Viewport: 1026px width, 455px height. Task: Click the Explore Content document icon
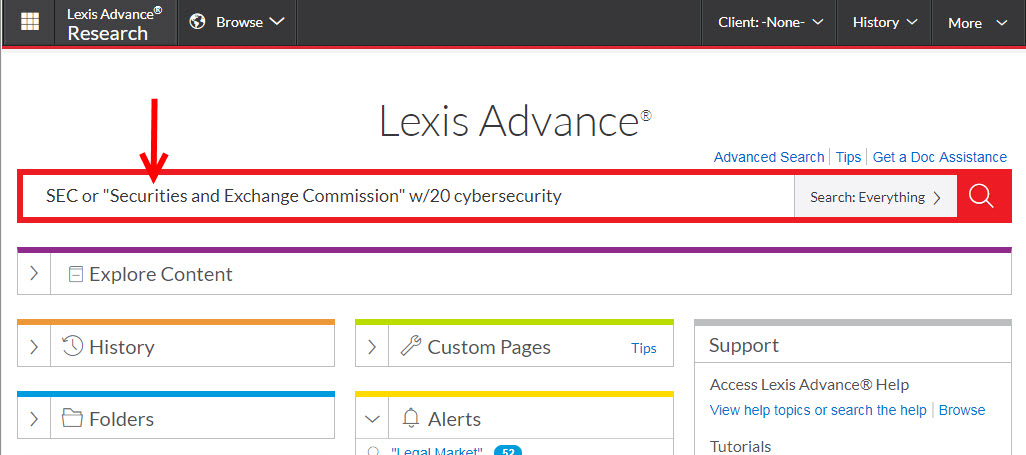[77, 274]
